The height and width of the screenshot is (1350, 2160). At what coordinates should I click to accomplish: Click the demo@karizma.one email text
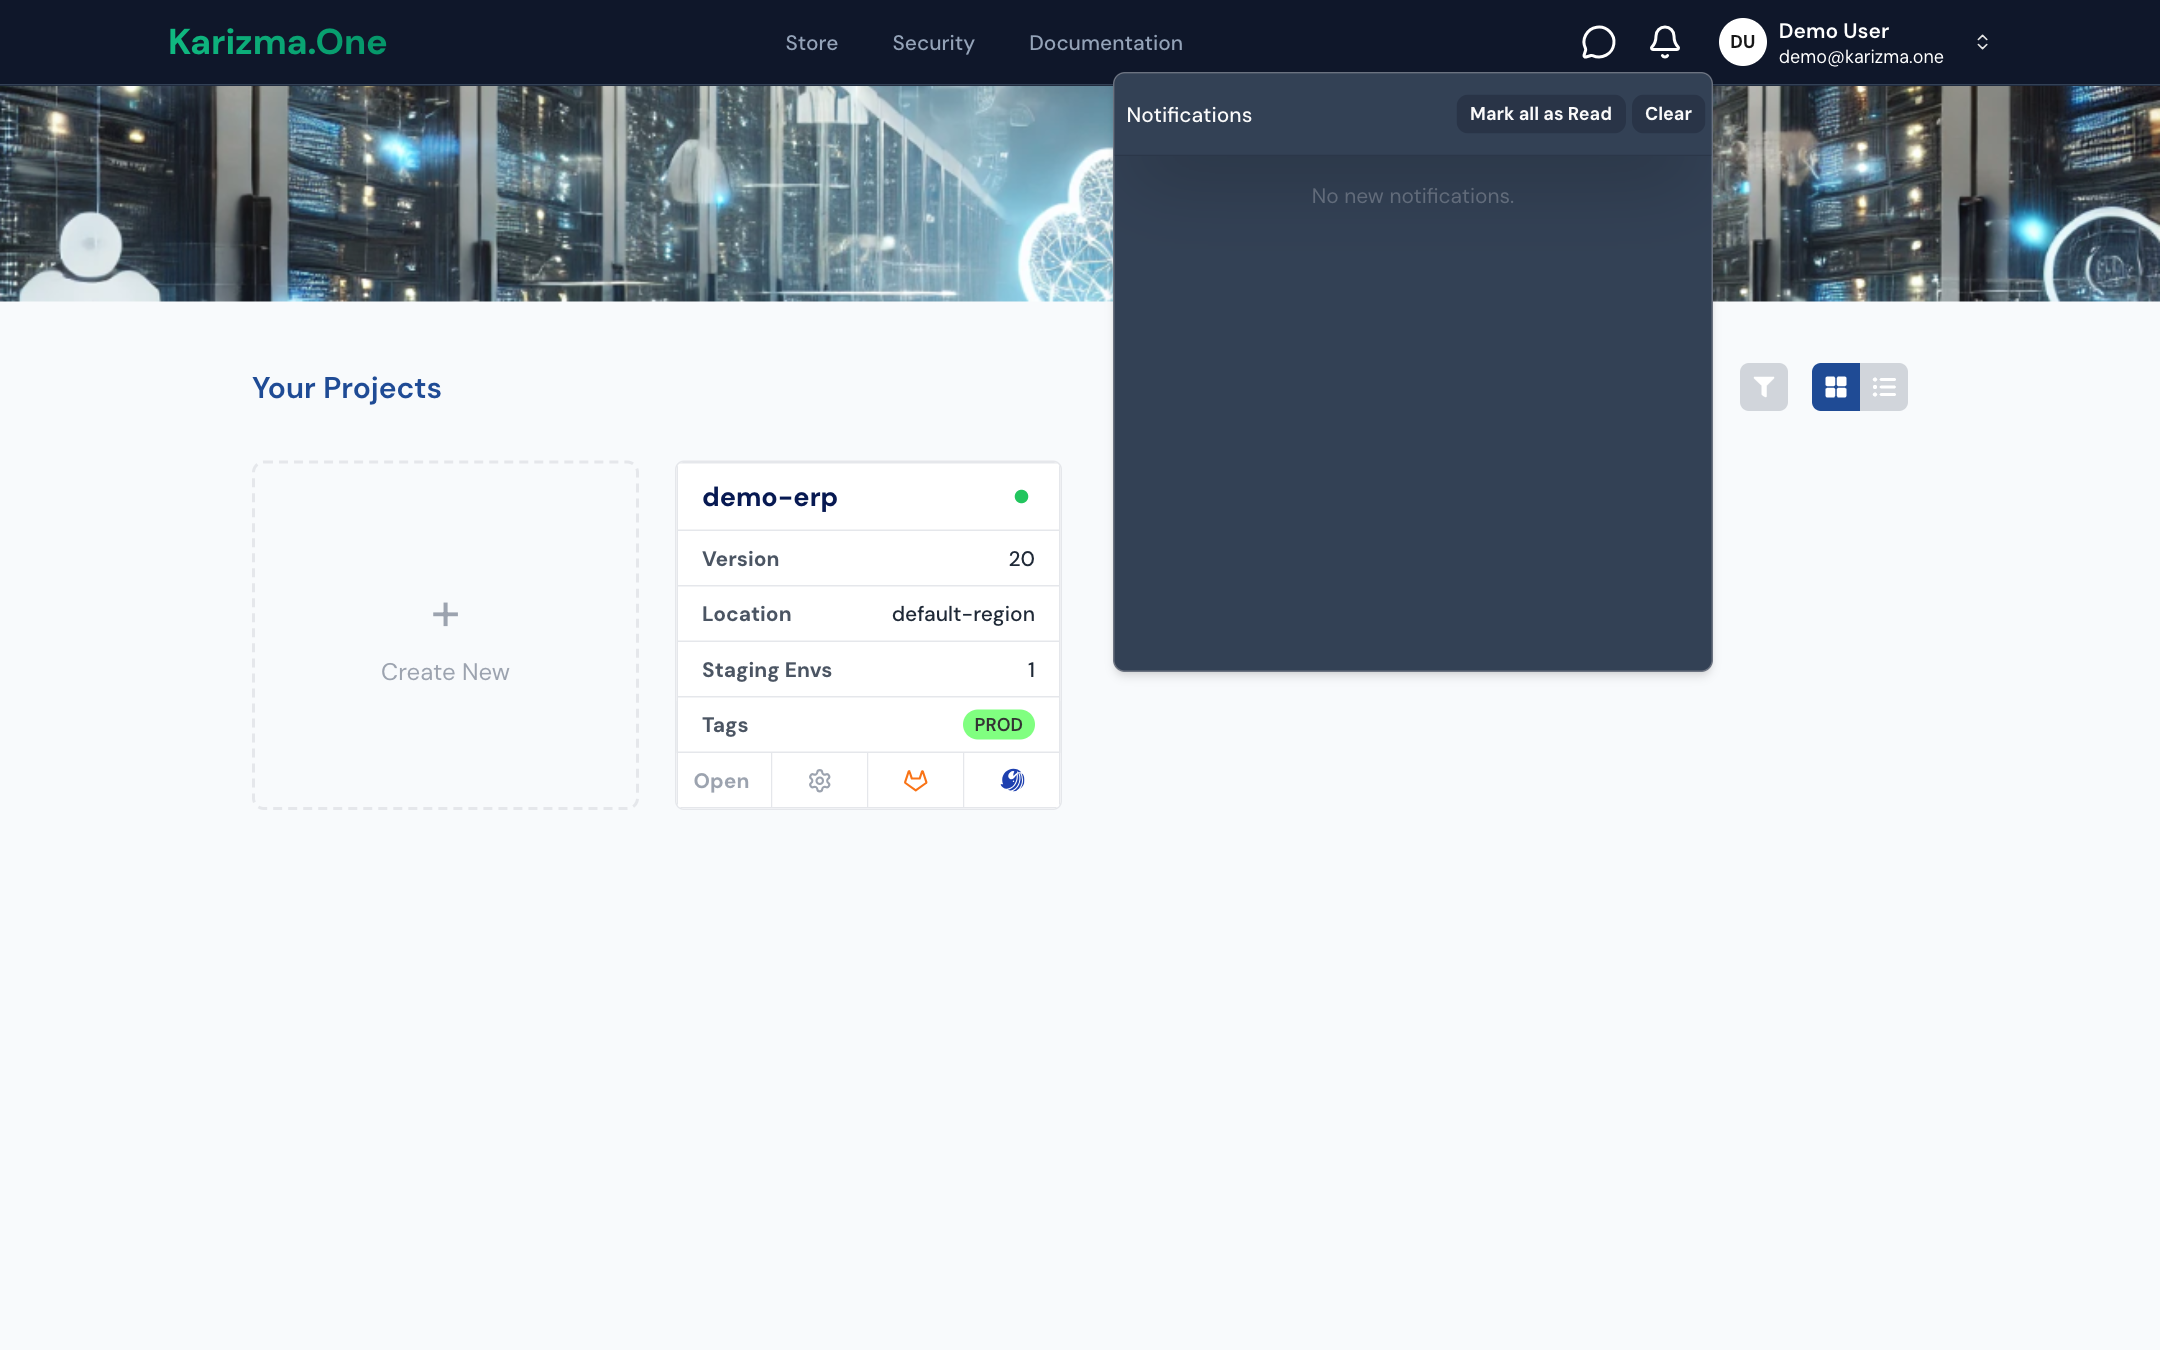tap(1861, 57)
